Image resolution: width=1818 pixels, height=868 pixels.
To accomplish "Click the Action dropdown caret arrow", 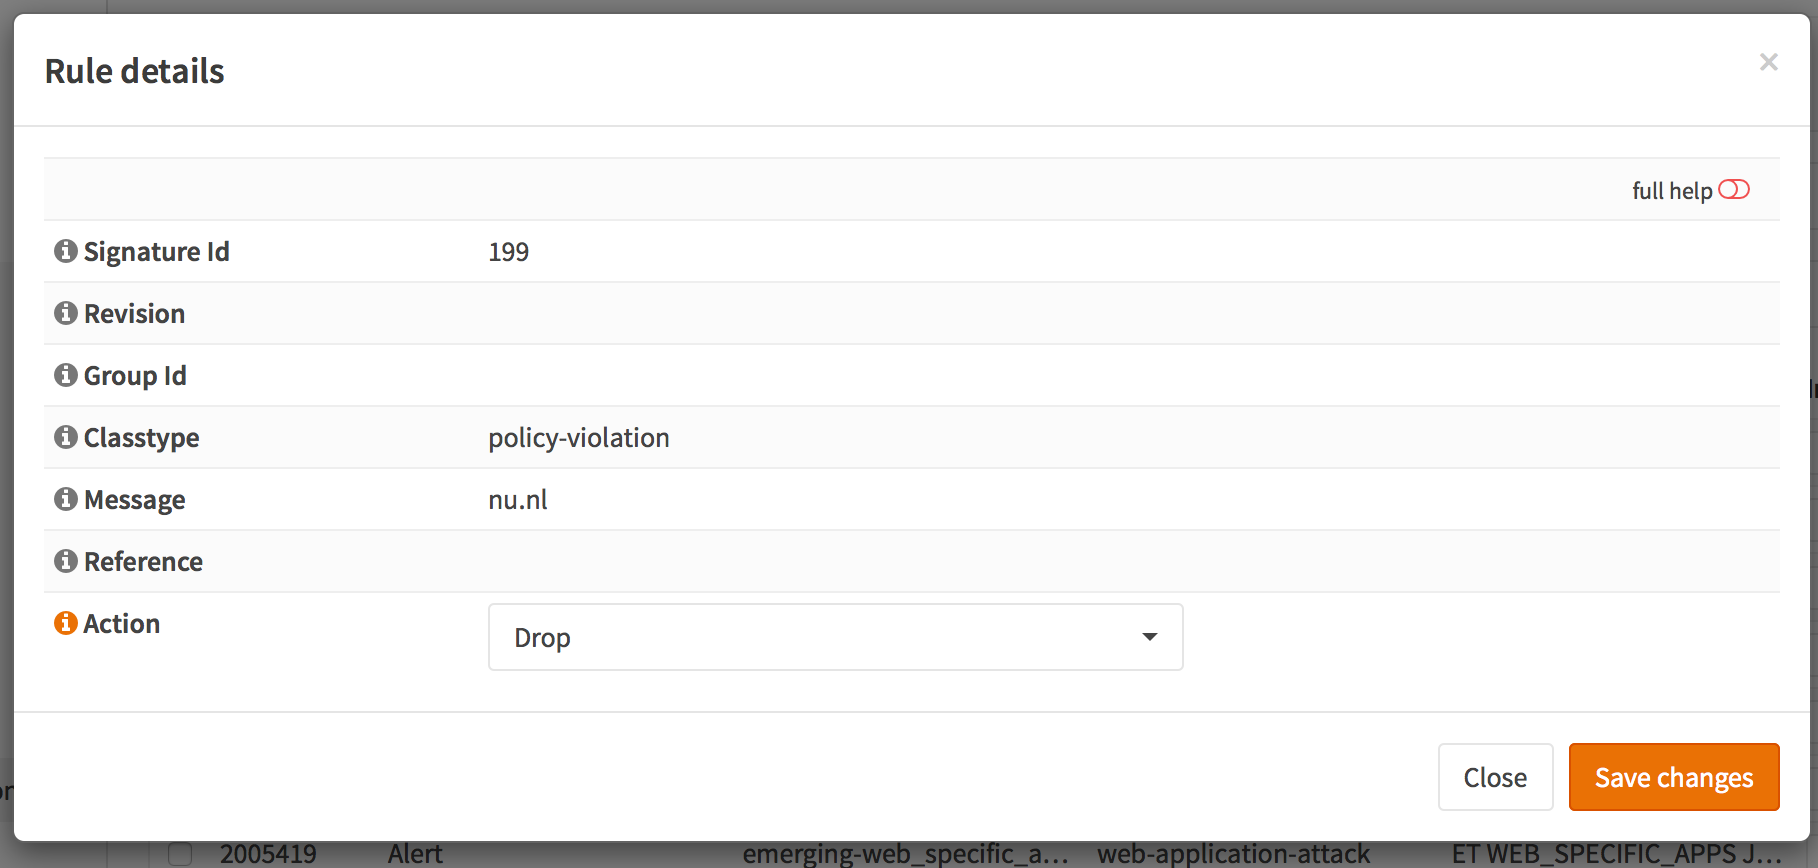I will pyautogui.click(x=1150, y=637).
